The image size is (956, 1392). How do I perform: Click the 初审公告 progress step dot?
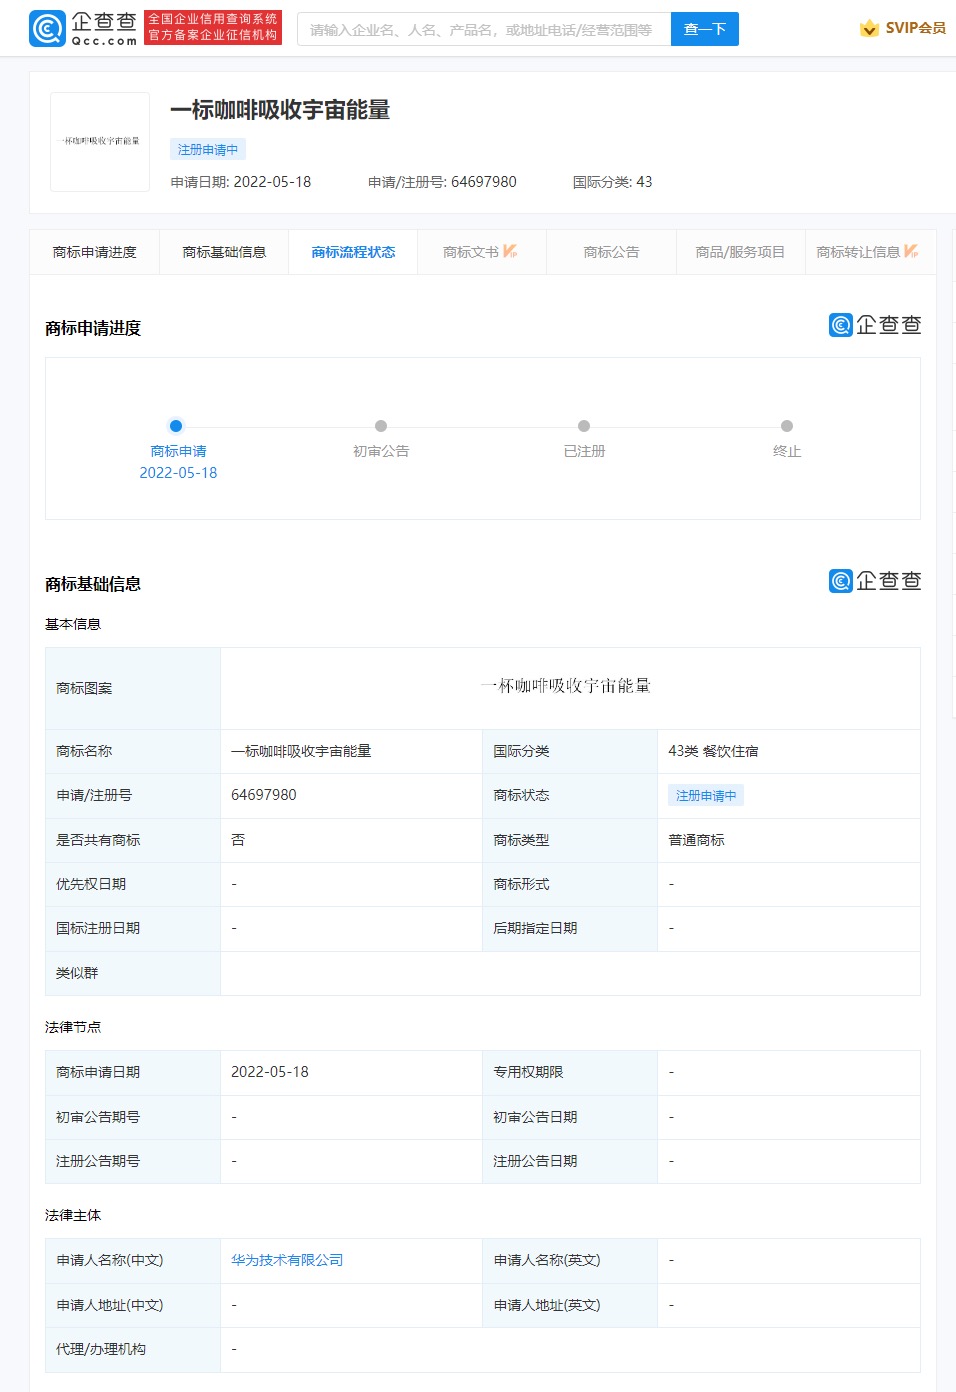(x=381, y=426)
